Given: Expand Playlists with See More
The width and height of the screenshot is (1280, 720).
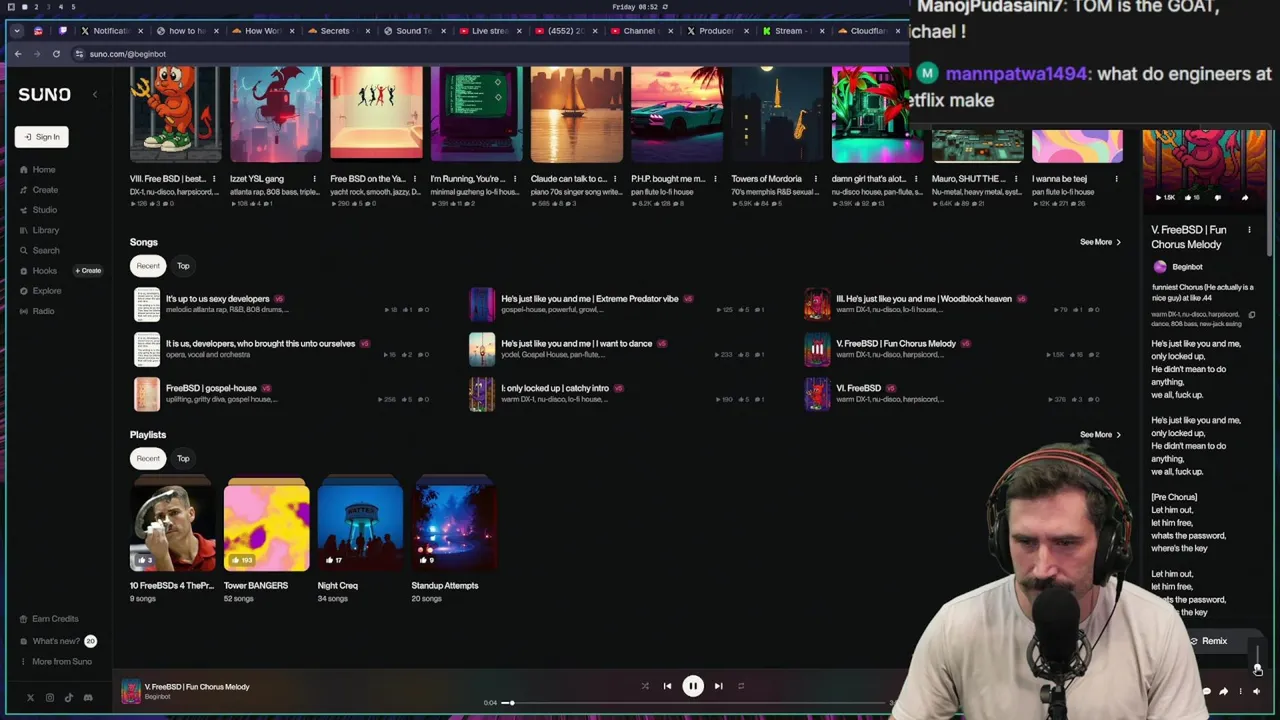Looking at the screenshot, I should click(x=1100, y=435).
